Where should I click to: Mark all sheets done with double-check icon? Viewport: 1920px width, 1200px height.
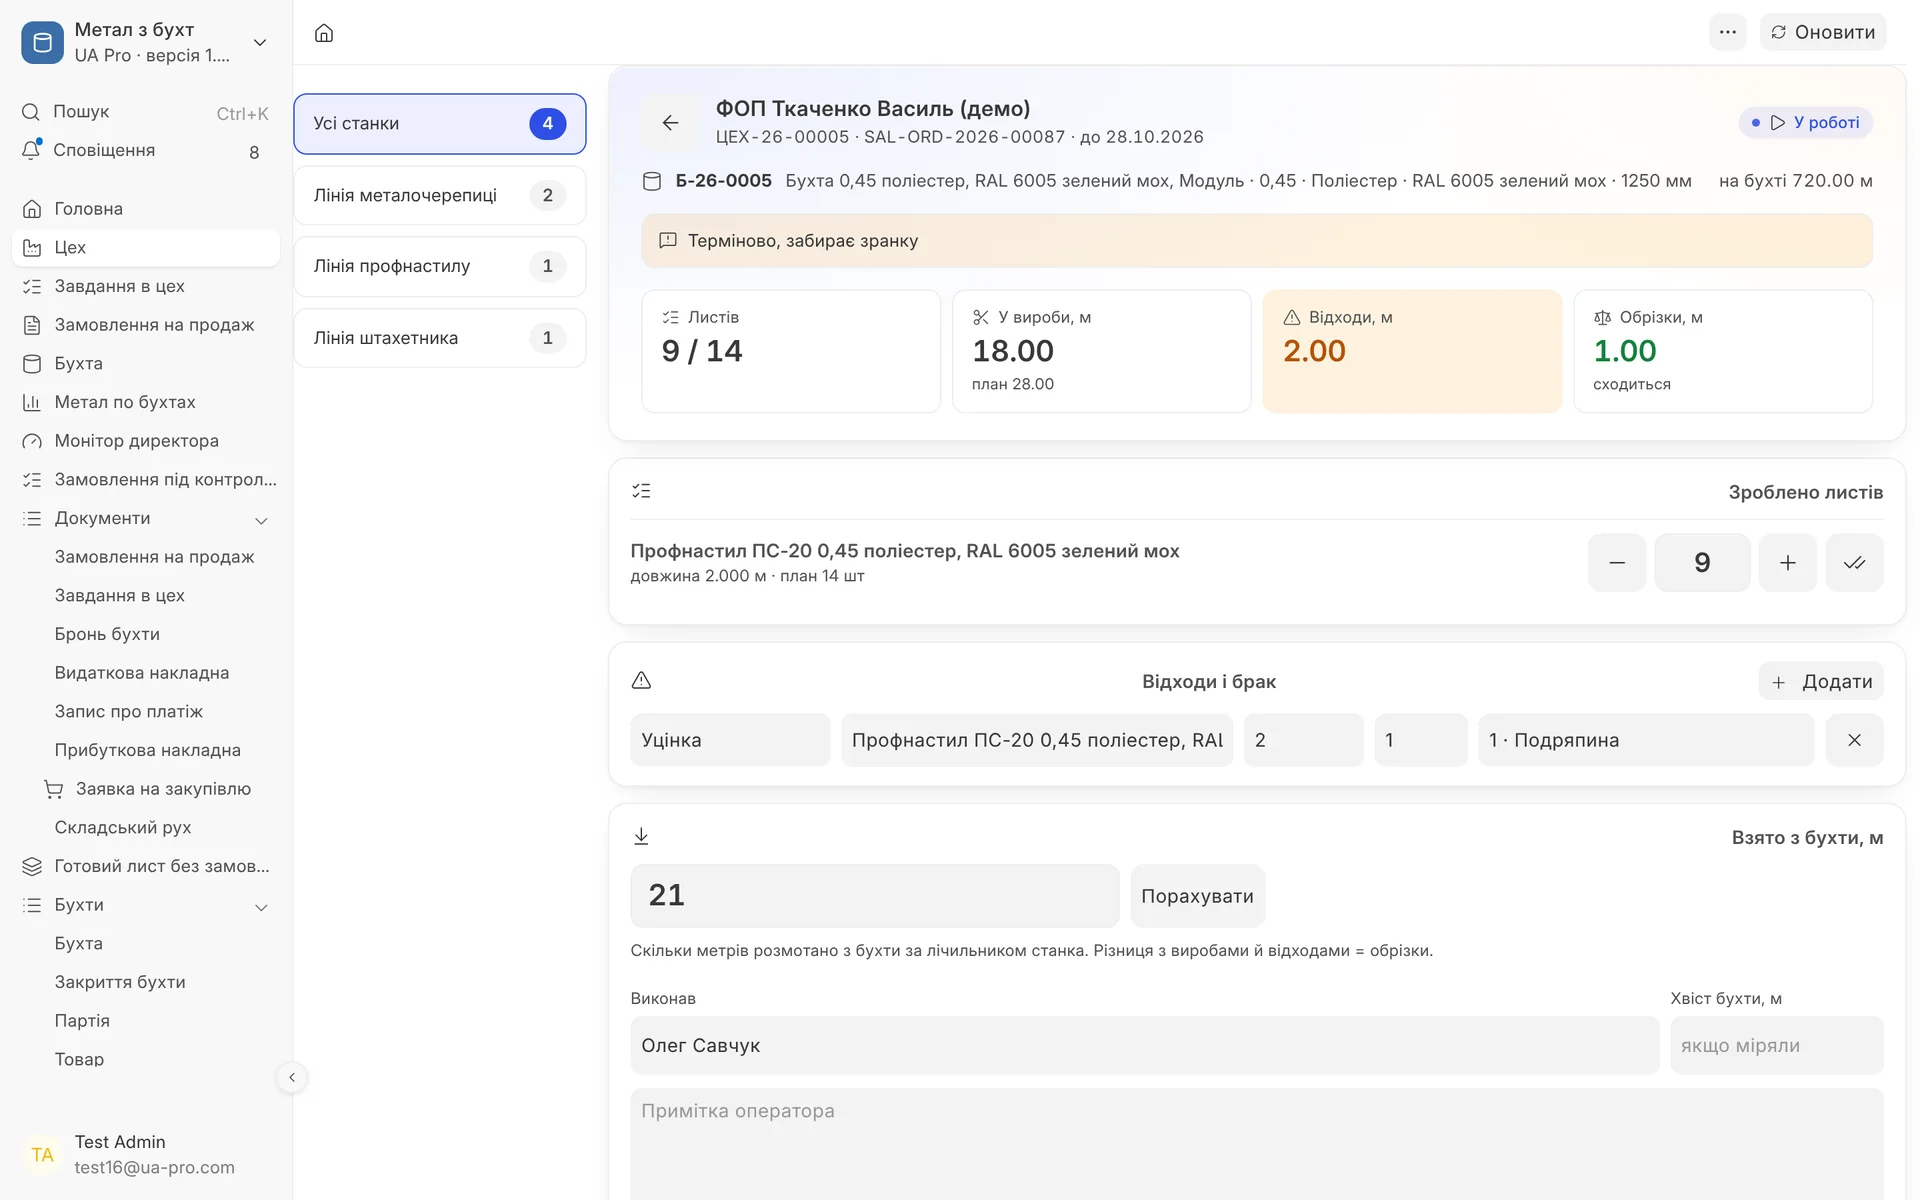(1854, 563)
